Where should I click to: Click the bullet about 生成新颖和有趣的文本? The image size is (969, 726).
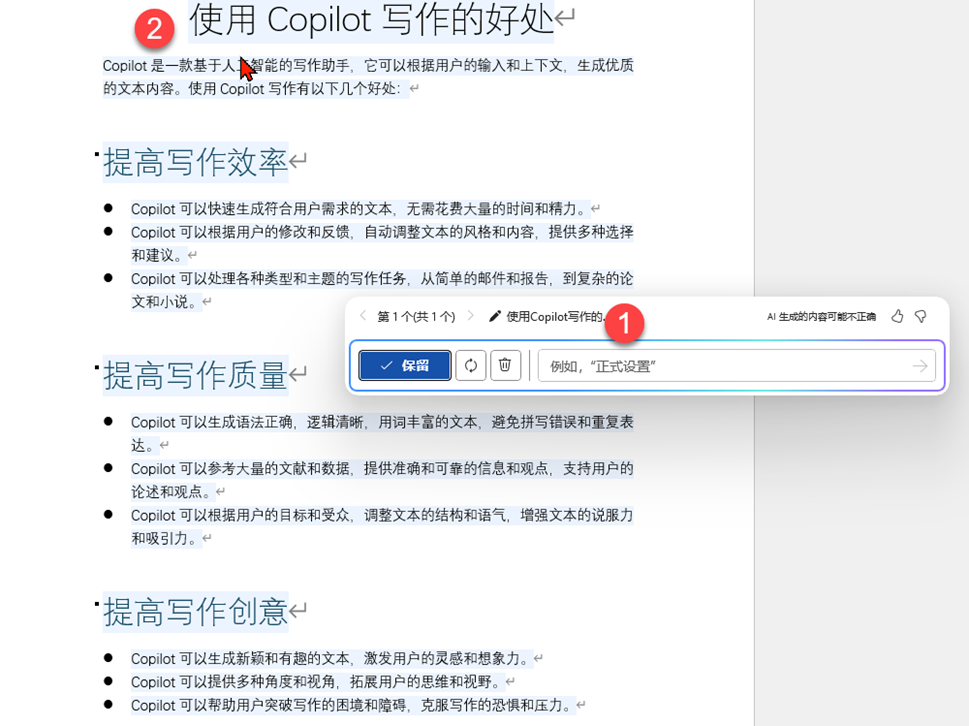coord(330,659)
